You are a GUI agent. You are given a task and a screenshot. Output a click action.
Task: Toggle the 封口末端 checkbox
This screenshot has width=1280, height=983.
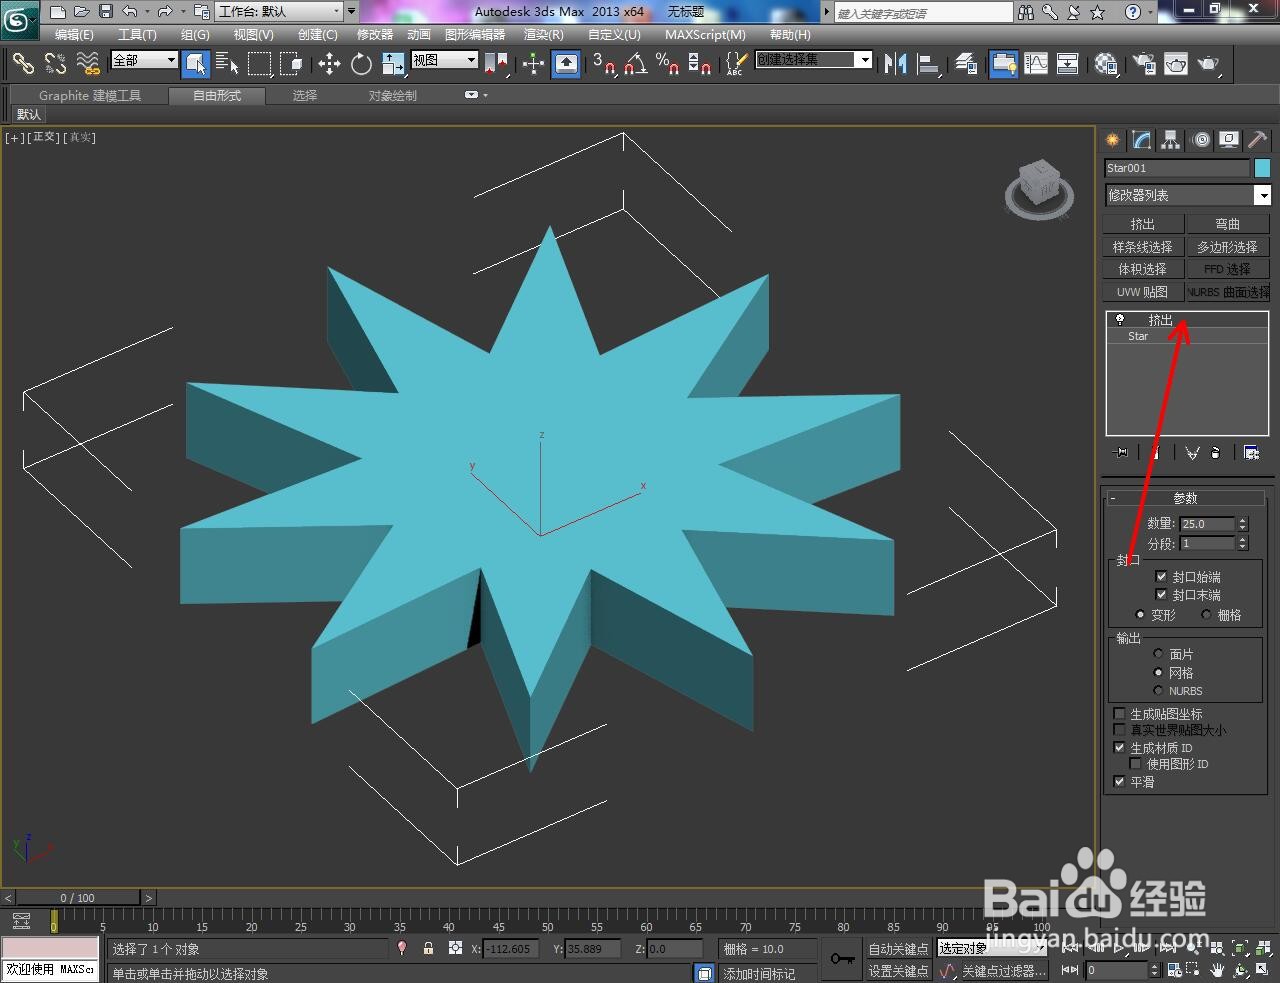(1161, 594)
